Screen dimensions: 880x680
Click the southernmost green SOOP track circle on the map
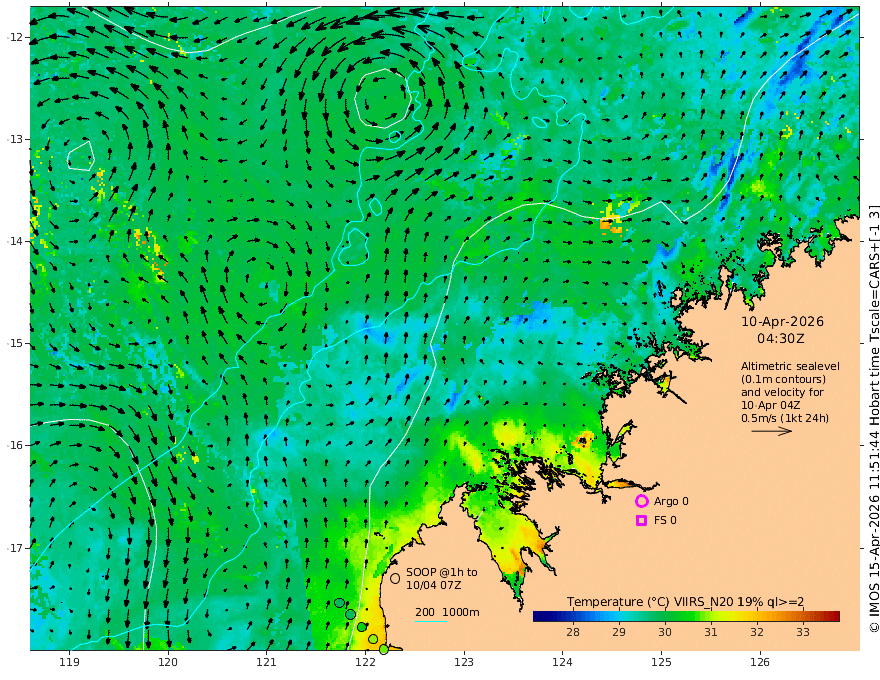click(x=383, y=649)
